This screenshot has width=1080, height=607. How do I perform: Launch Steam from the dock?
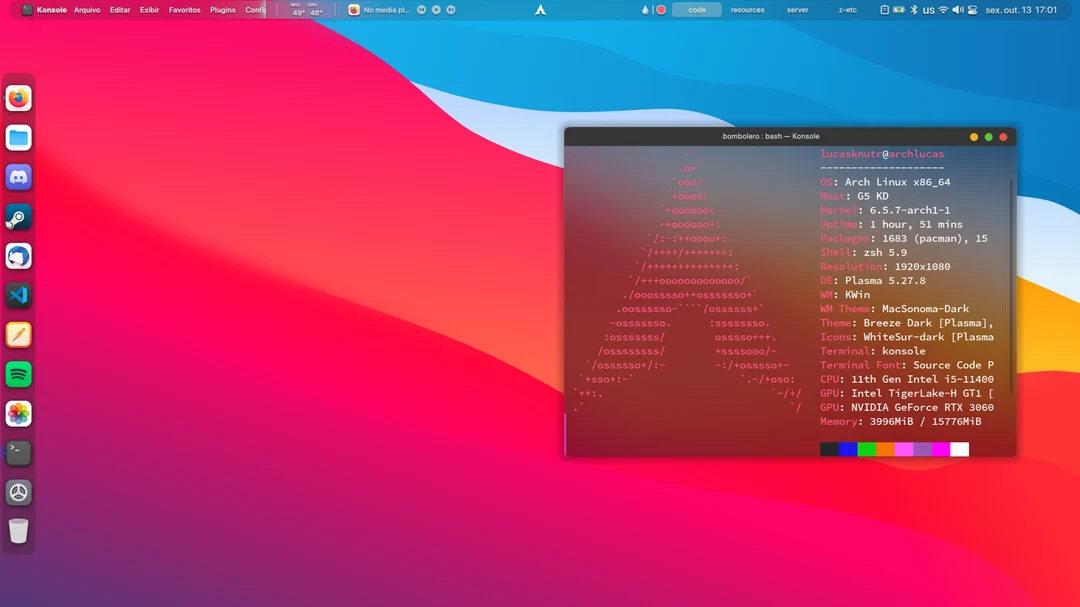pyautogui.click(x=18, y=216)
